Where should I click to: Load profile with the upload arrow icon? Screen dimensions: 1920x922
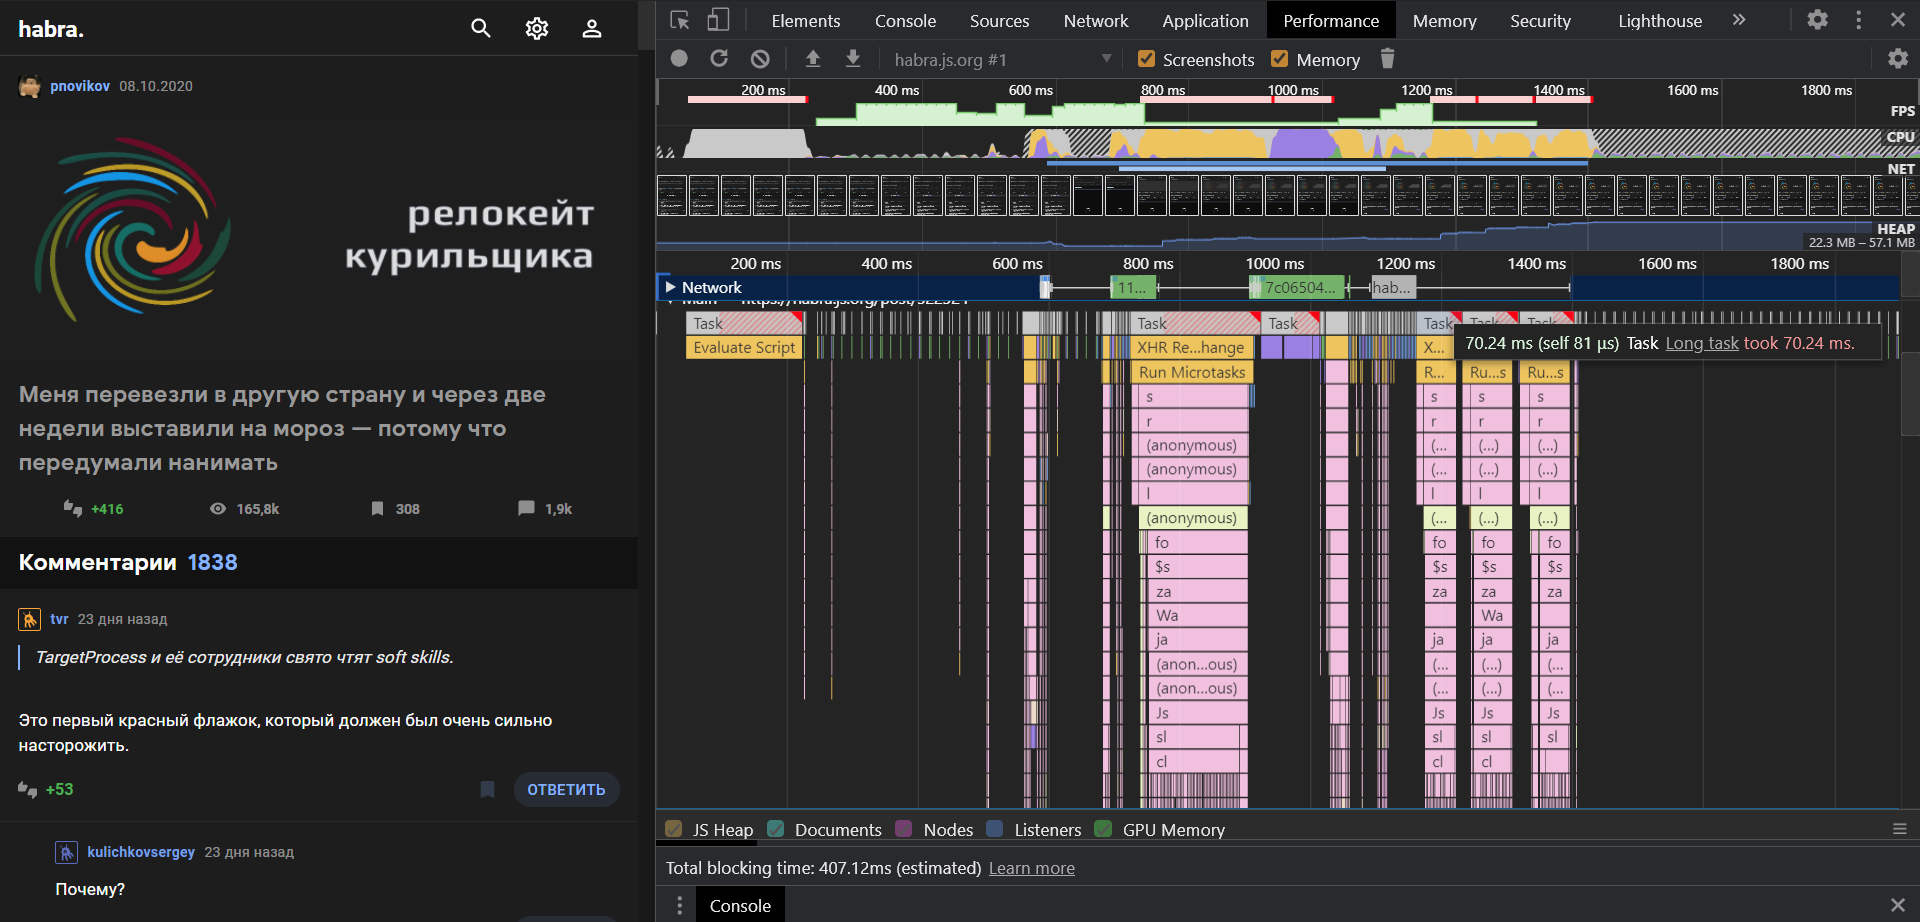pos(813,59)
